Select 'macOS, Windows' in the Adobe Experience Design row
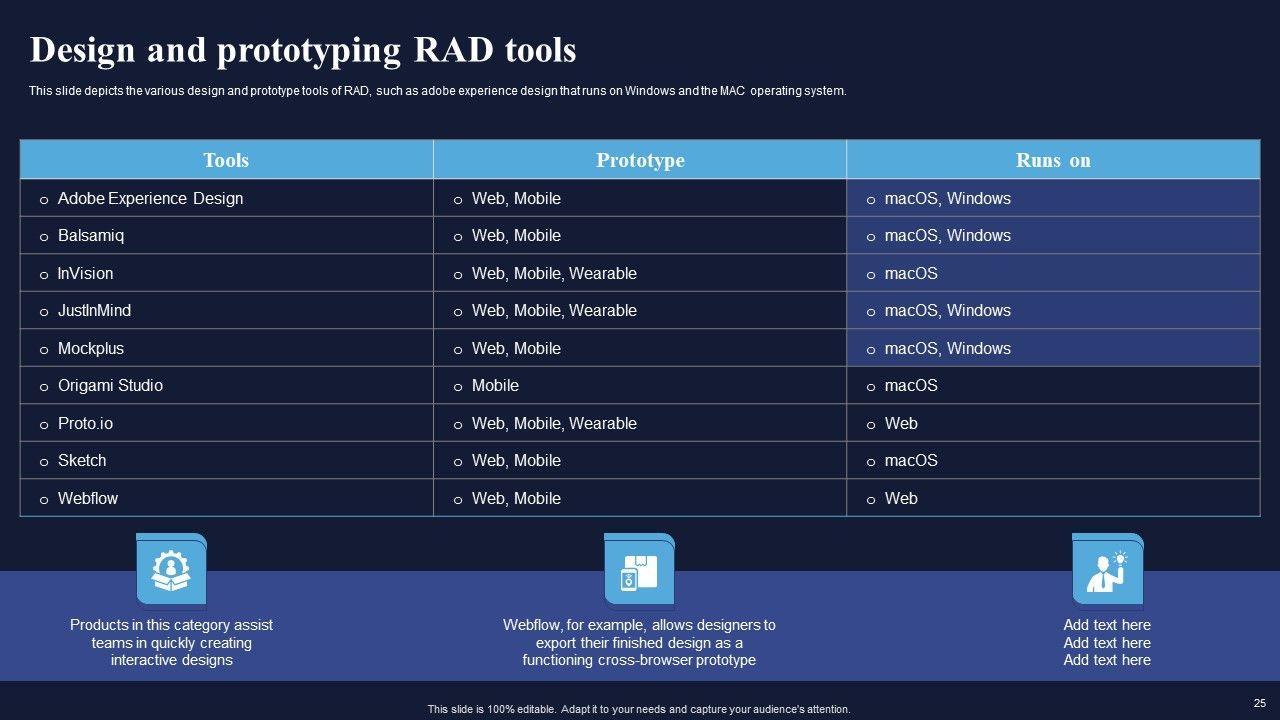 click(x=948, y=198)
